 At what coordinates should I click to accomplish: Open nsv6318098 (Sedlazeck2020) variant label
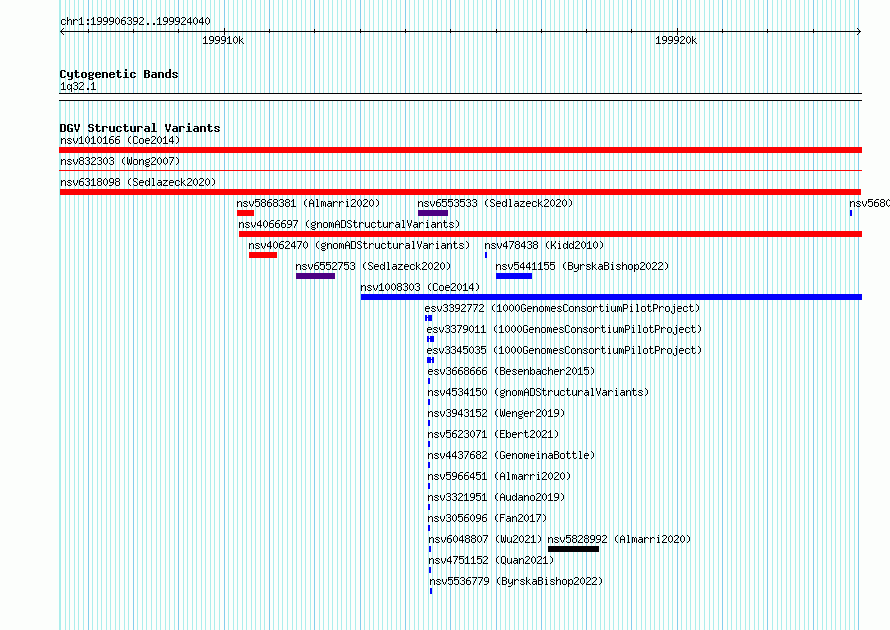138,182
